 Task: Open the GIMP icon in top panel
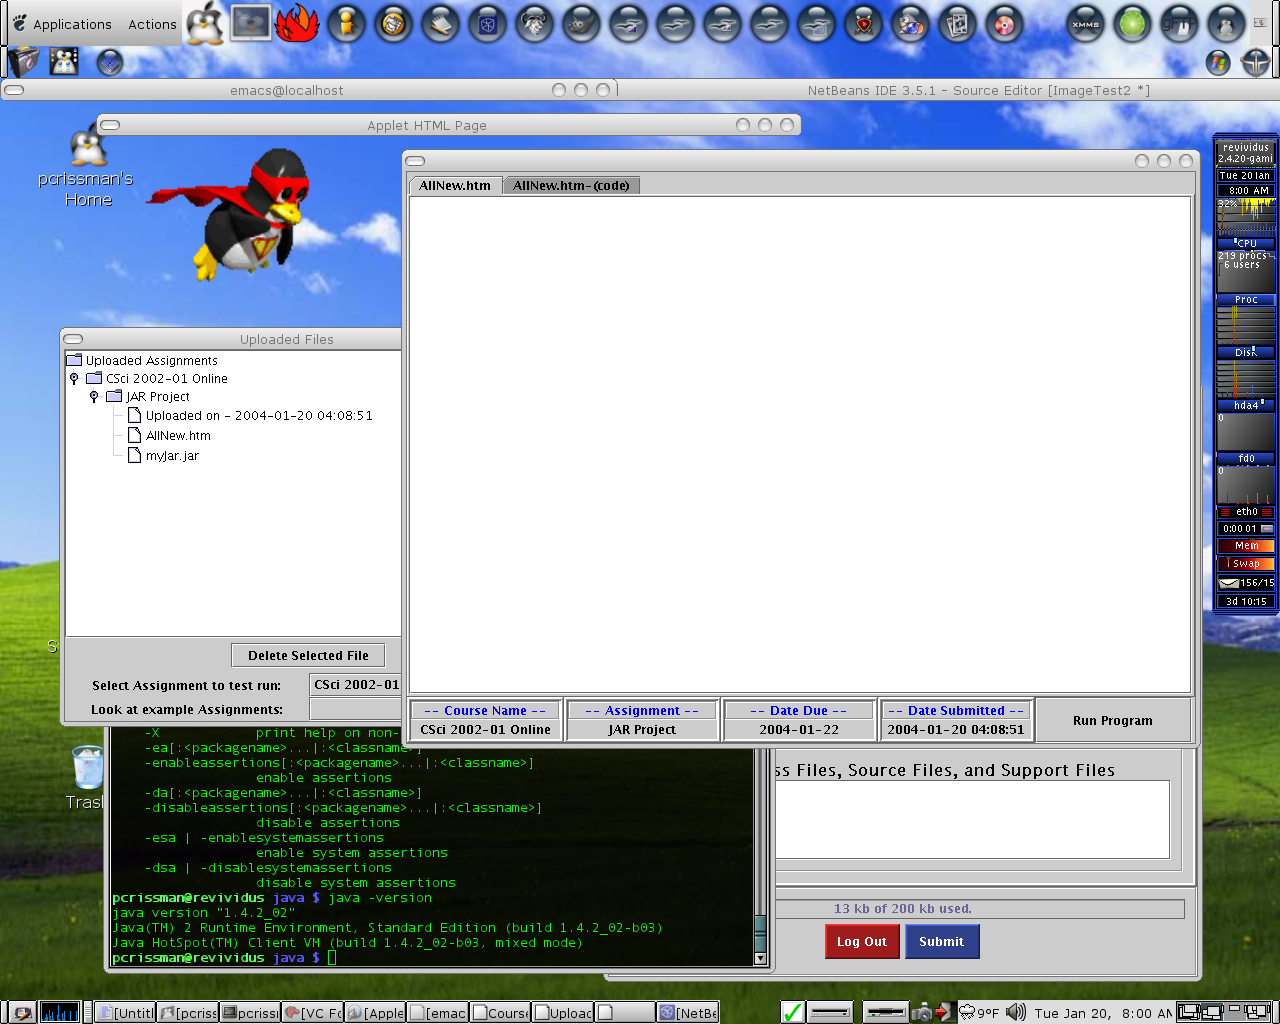point(581,24)
